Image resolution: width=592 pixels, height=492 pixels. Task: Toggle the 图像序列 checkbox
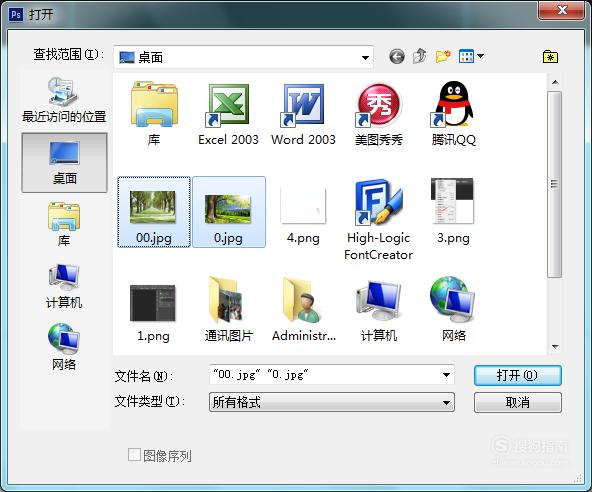coord(134,455)
